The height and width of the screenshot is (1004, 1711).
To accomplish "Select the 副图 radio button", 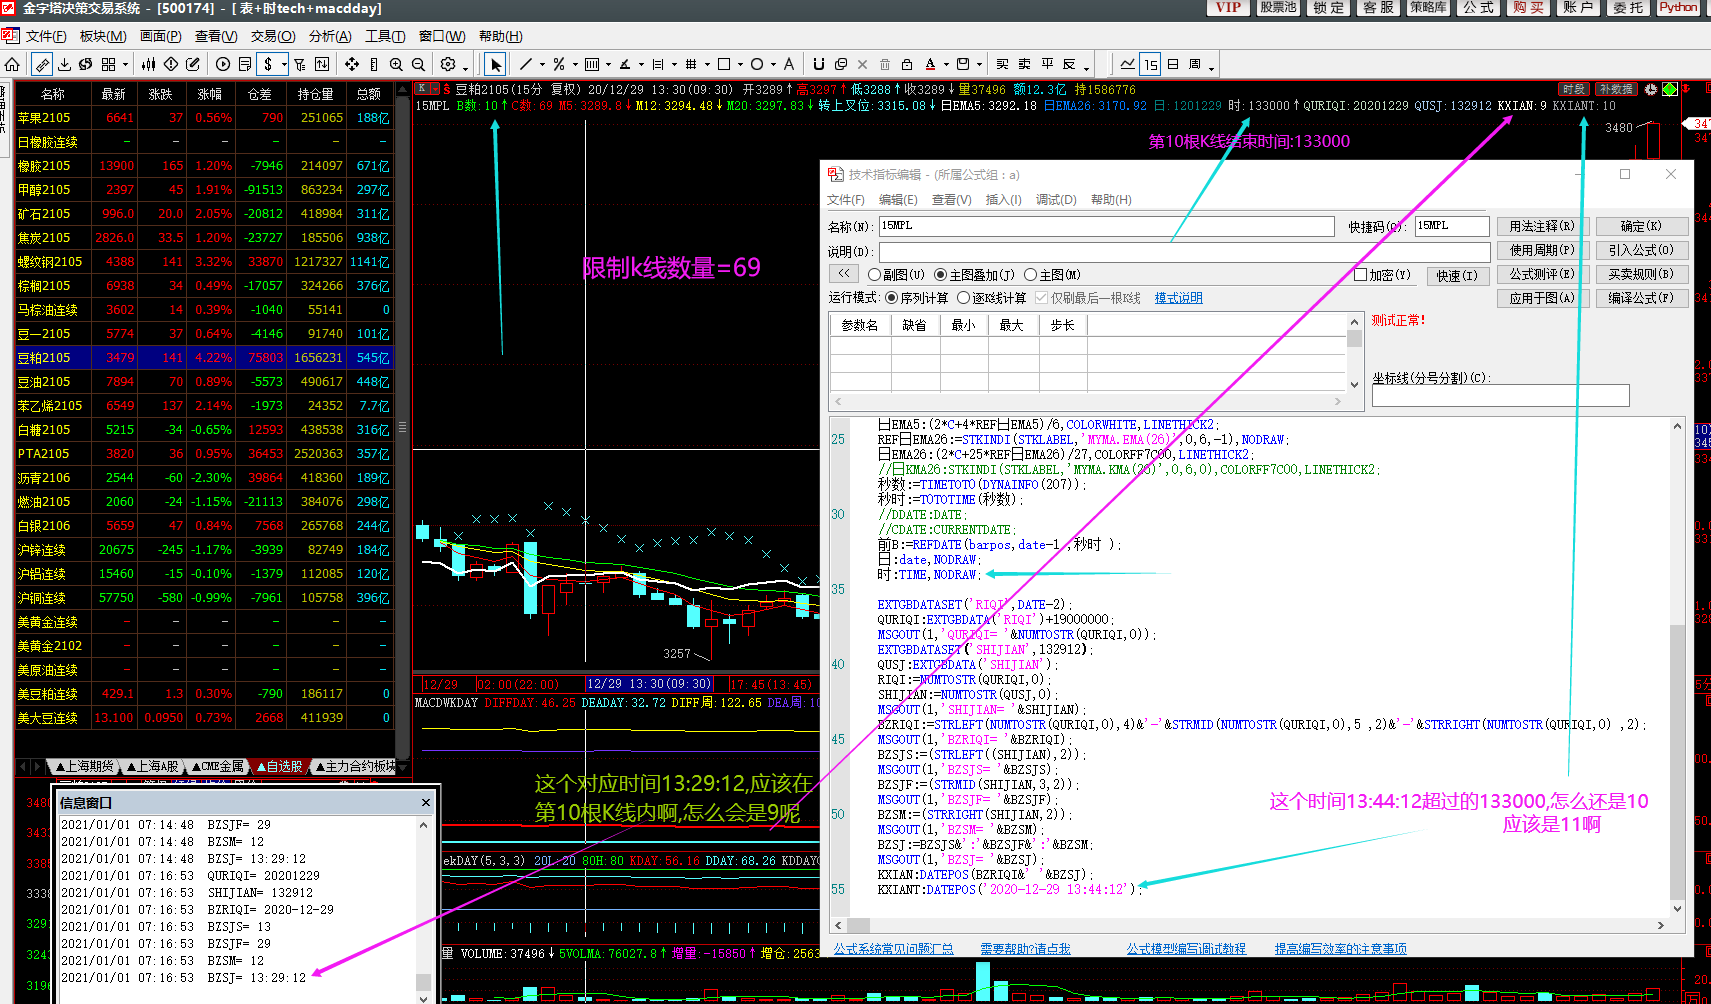I will pyautogui.click(x=875, y=275).
